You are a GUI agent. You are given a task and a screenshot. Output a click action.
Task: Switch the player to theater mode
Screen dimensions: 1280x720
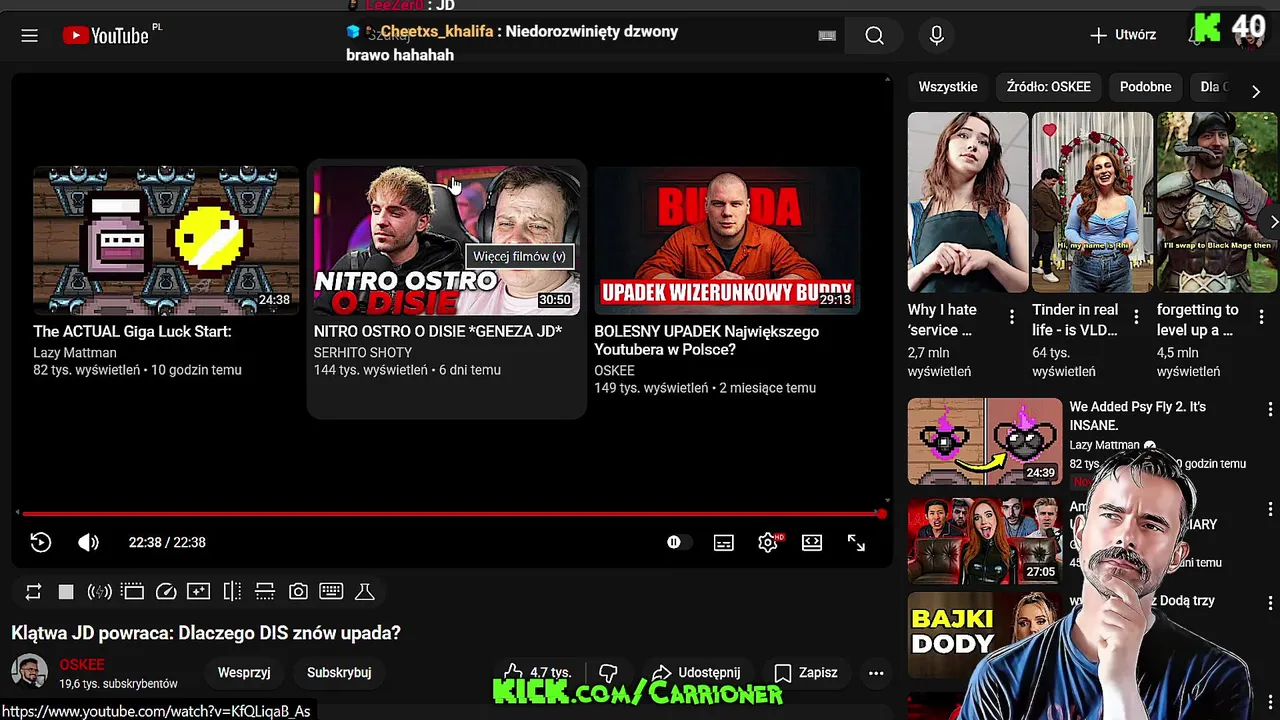point(812,542)
